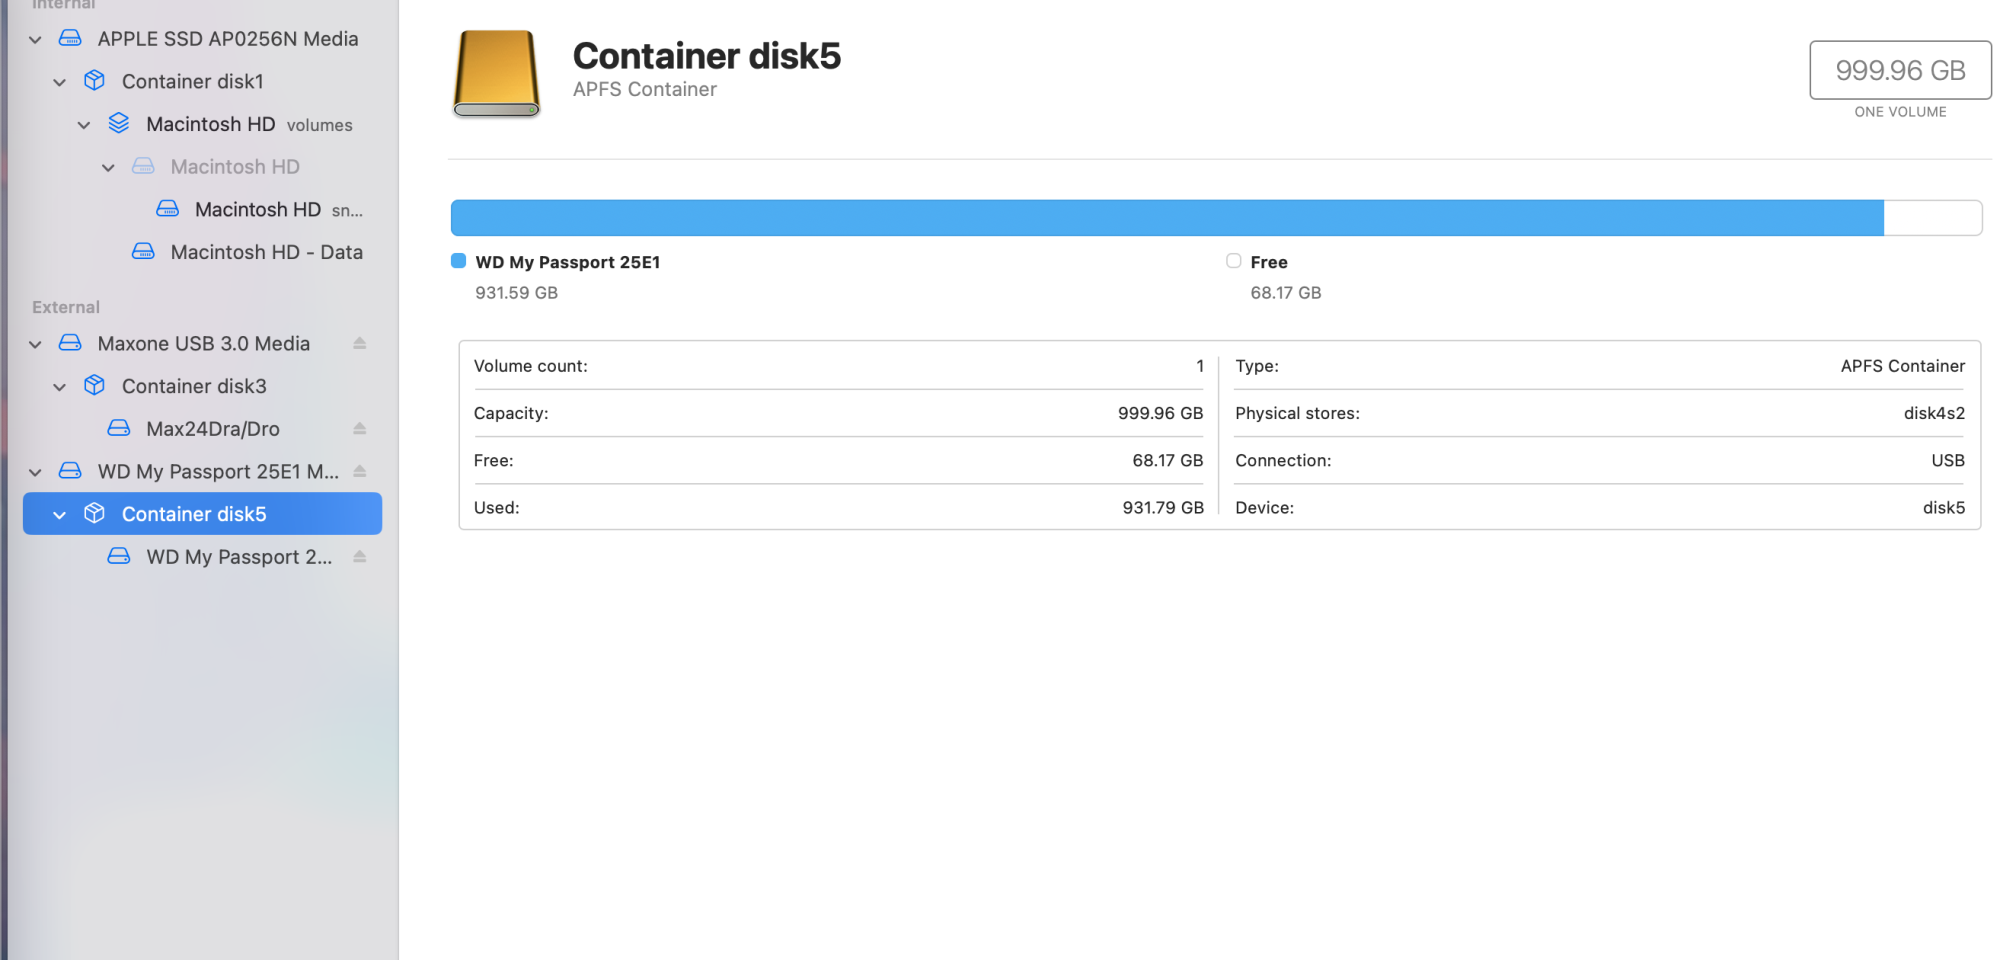Eject the WD My Passport 25E1 Media disk
This screenshot has width=2000, height=960.
point(360,471)
